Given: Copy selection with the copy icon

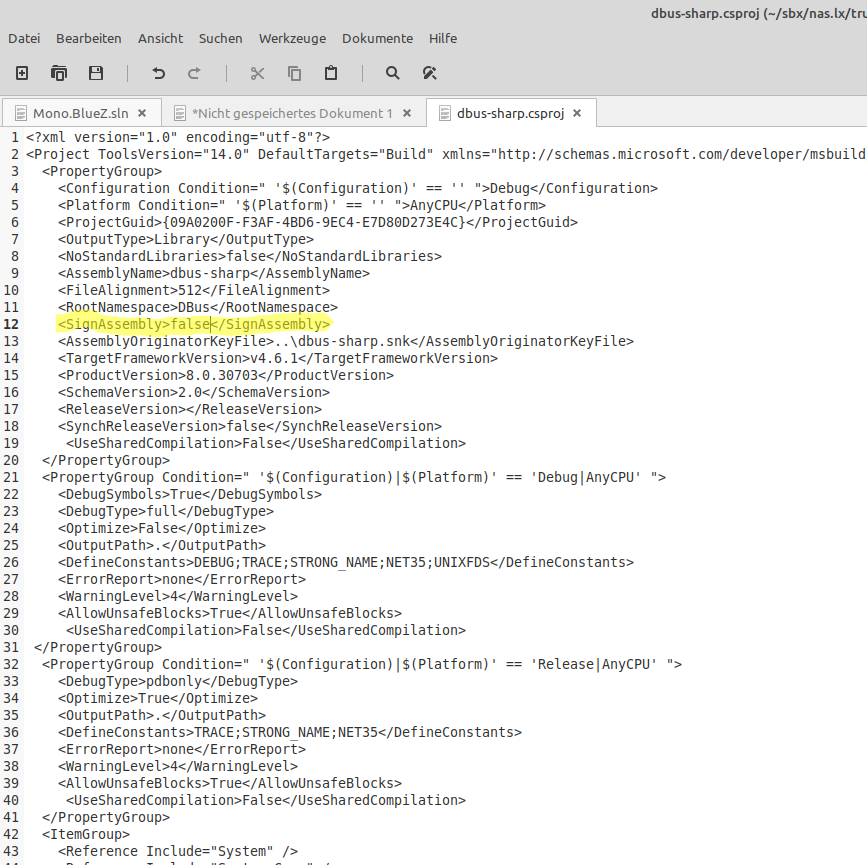Looking at the screenshot, I should (x=294, y=73).
